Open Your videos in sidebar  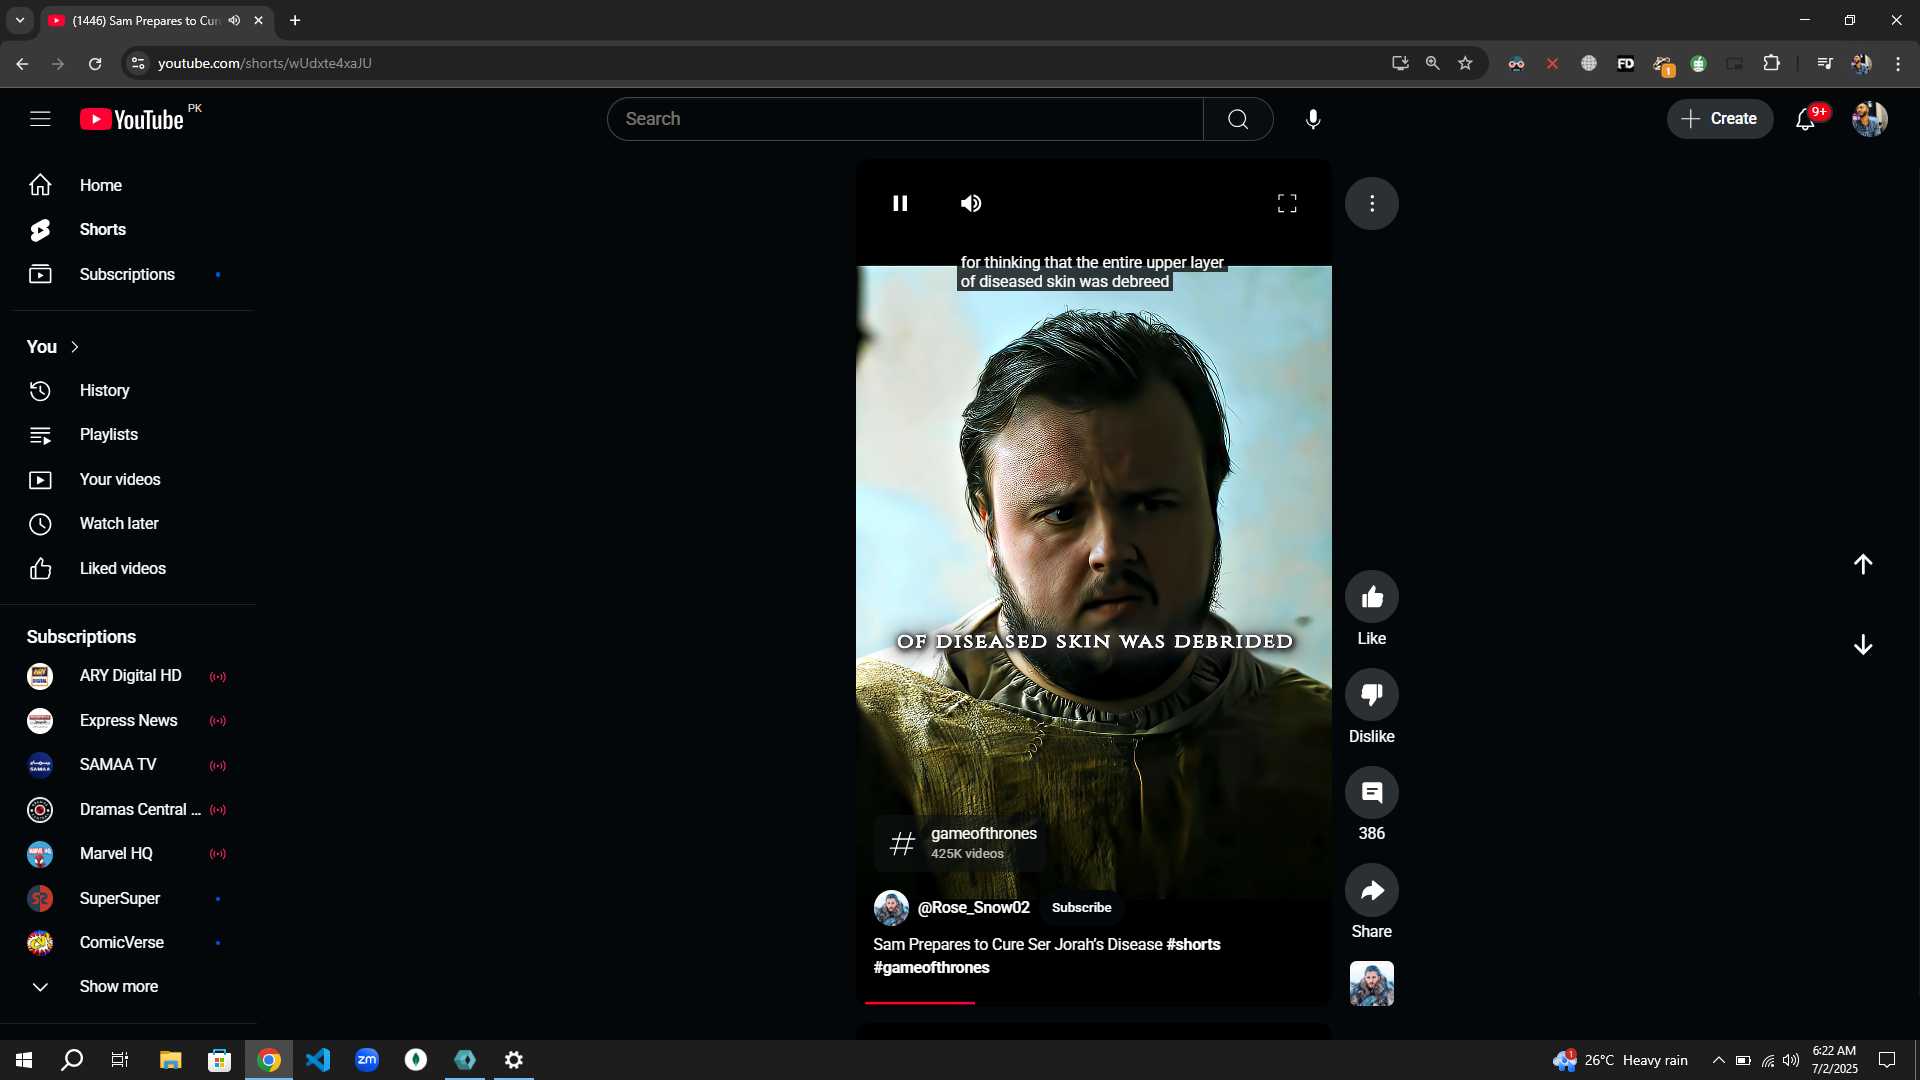(128, 480)
